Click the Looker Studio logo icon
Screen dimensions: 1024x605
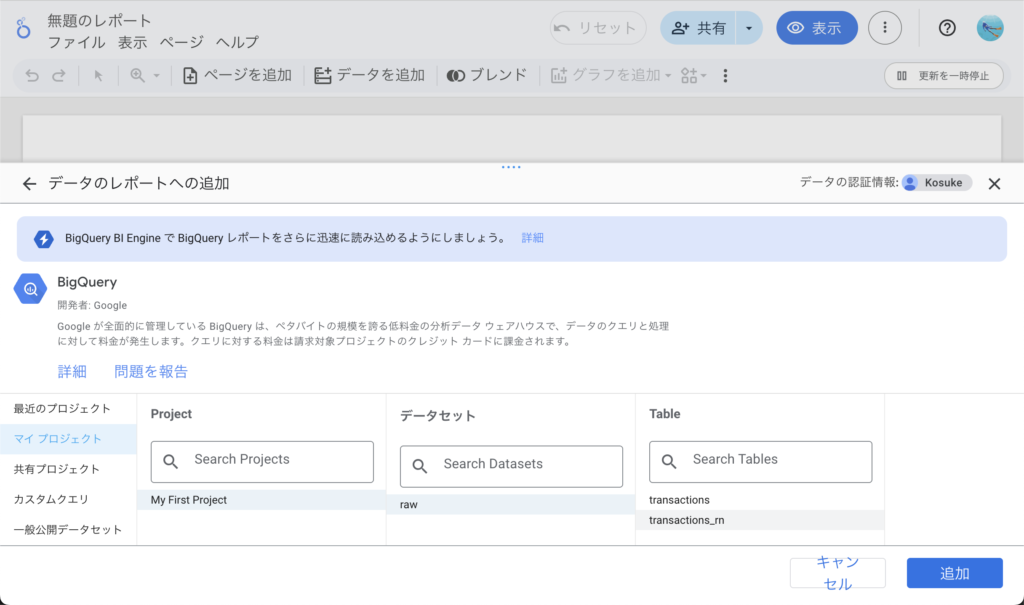click(x=23, y=29)
